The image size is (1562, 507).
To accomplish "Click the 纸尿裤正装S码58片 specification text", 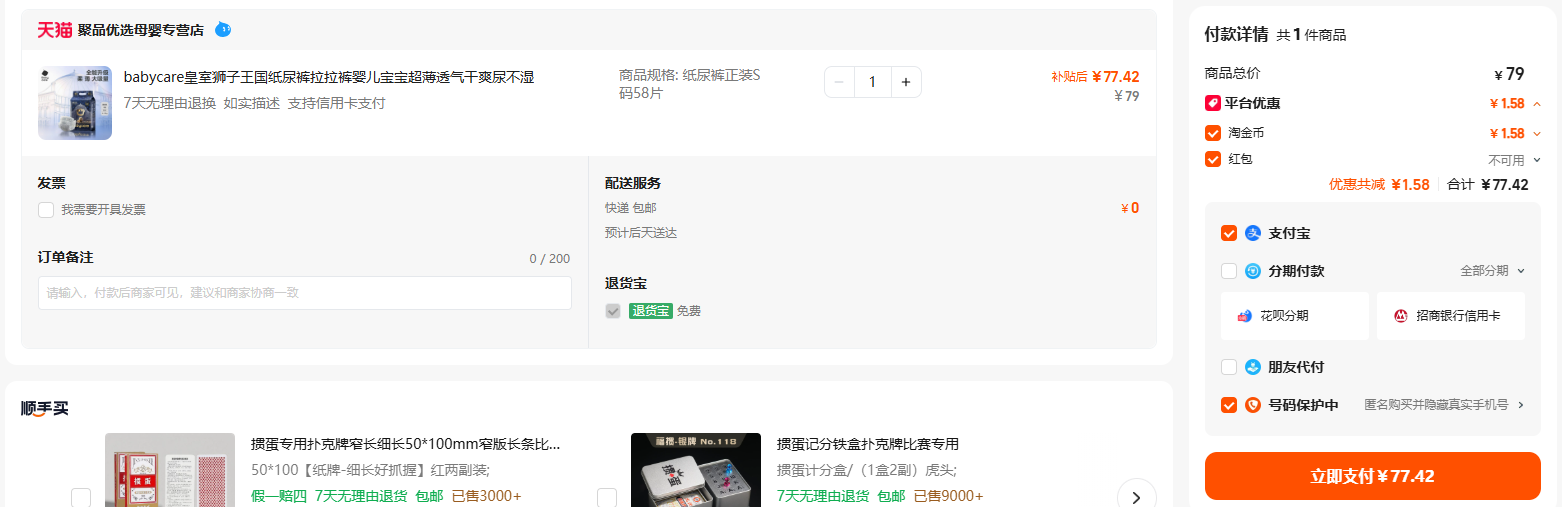I will pos(690,84).
